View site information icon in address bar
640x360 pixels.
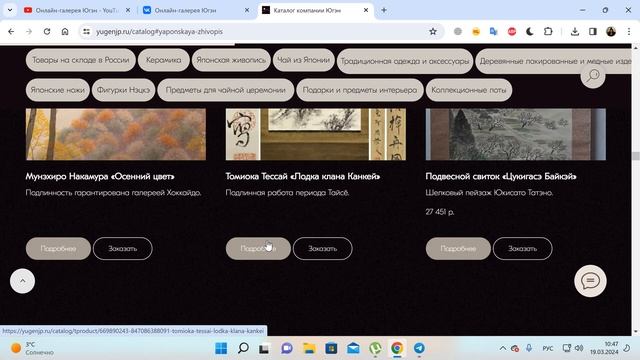(x=86, y=31)
